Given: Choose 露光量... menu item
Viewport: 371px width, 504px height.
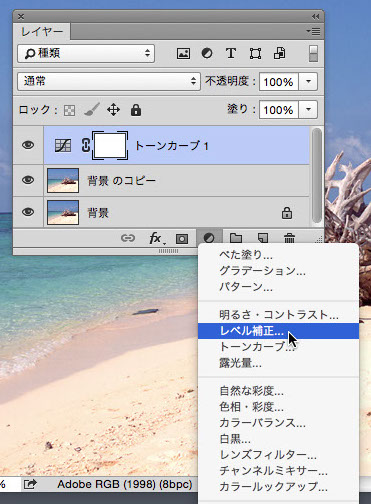Looking at the screenshot, I should (278, 363).
